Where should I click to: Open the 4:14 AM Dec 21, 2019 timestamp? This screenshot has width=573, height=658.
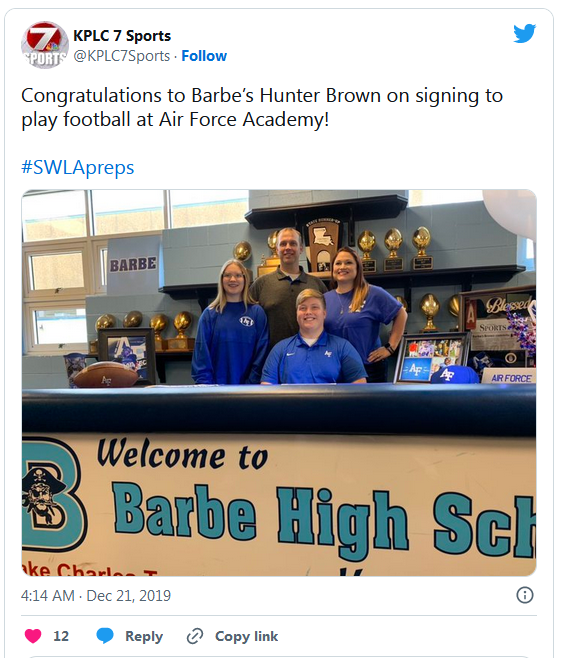pos(96,595)
